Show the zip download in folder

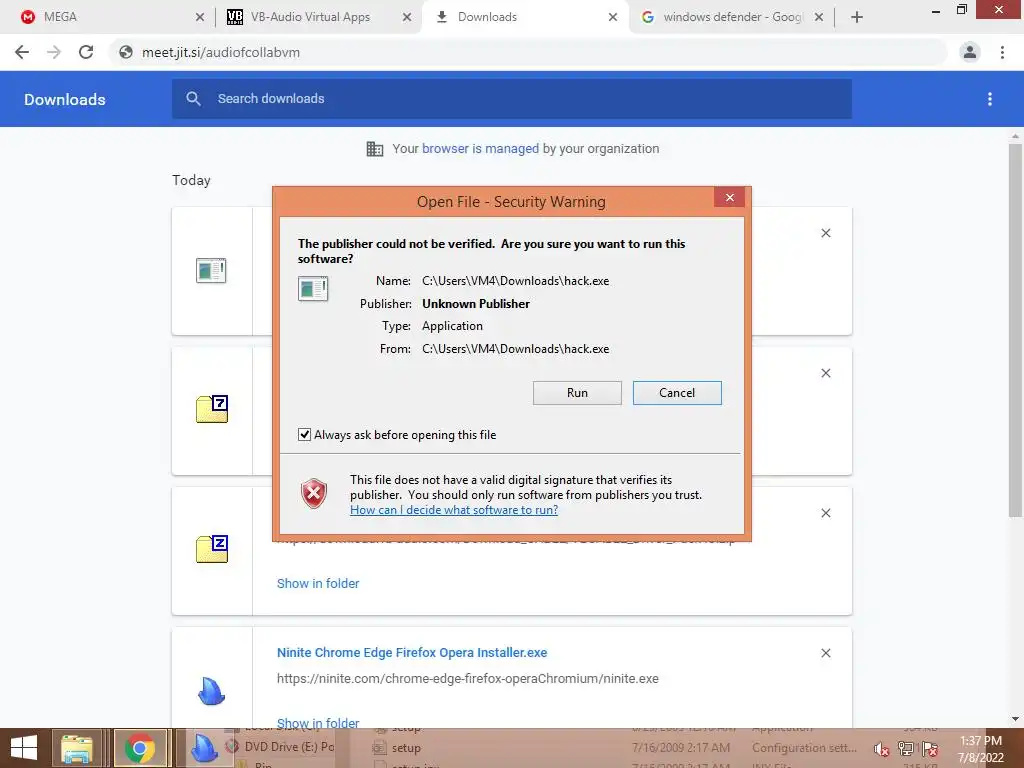[317, 583]
